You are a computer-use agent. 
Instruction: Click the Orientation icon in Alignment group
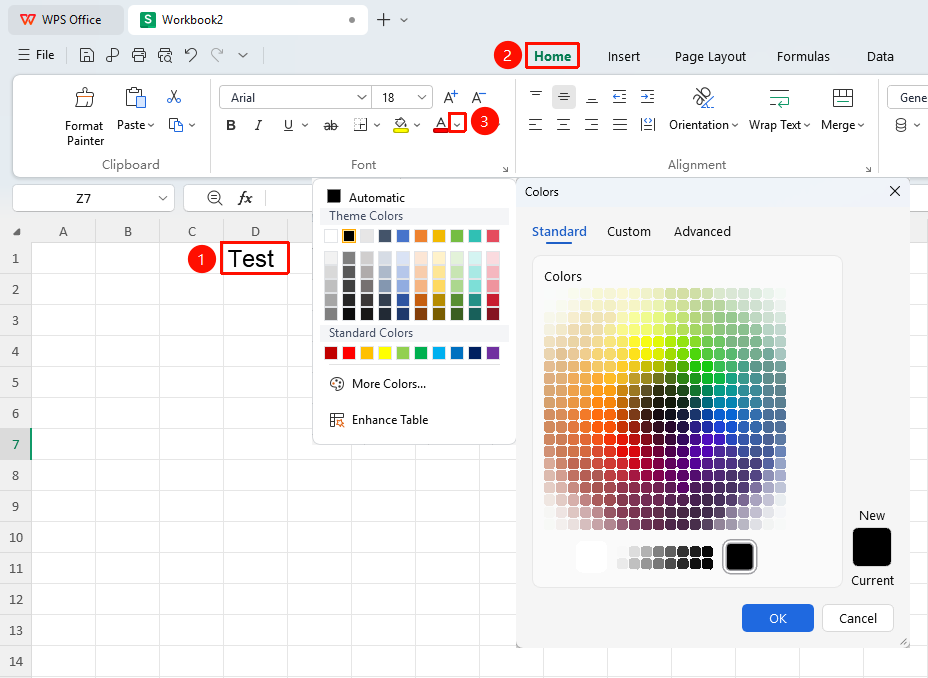(x=703, y=98)
